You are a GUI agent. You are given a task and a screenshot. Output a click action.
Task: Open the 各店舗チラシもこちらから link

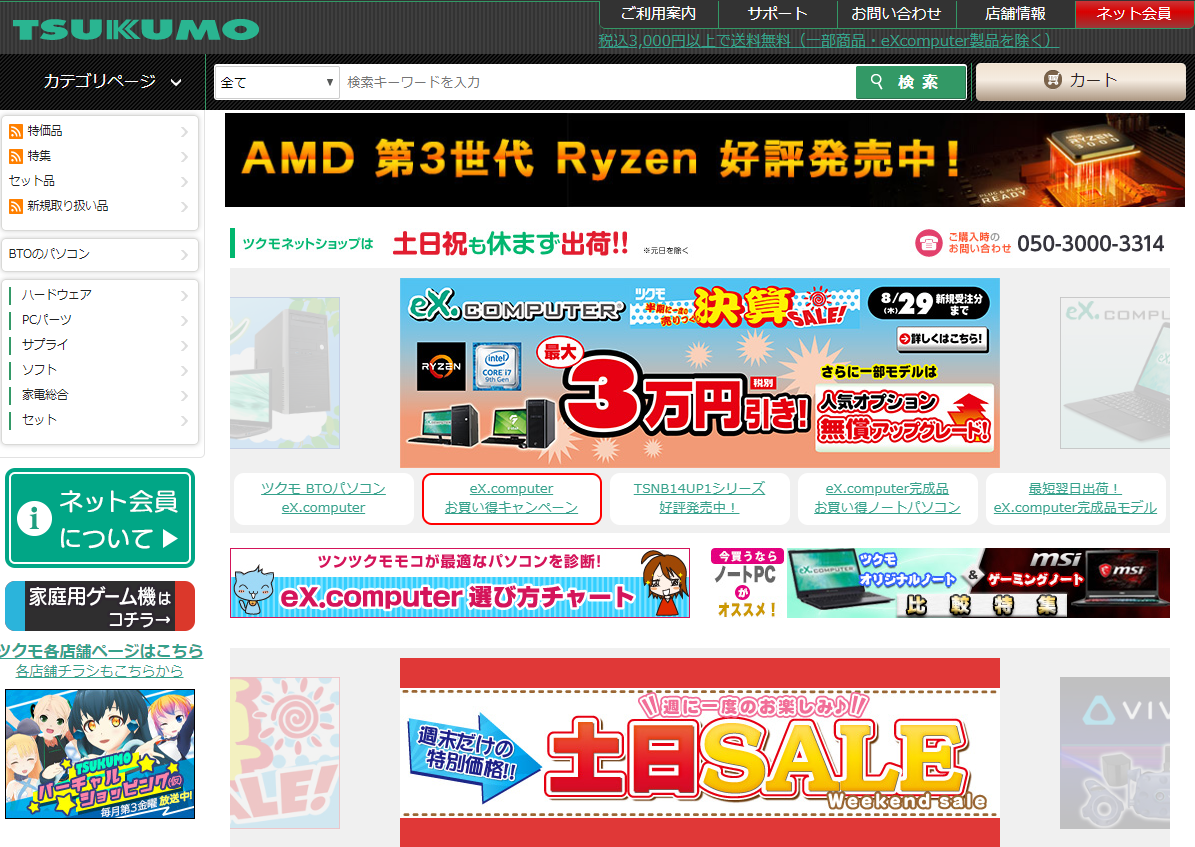pyautogui.click(x=100, y=671)
